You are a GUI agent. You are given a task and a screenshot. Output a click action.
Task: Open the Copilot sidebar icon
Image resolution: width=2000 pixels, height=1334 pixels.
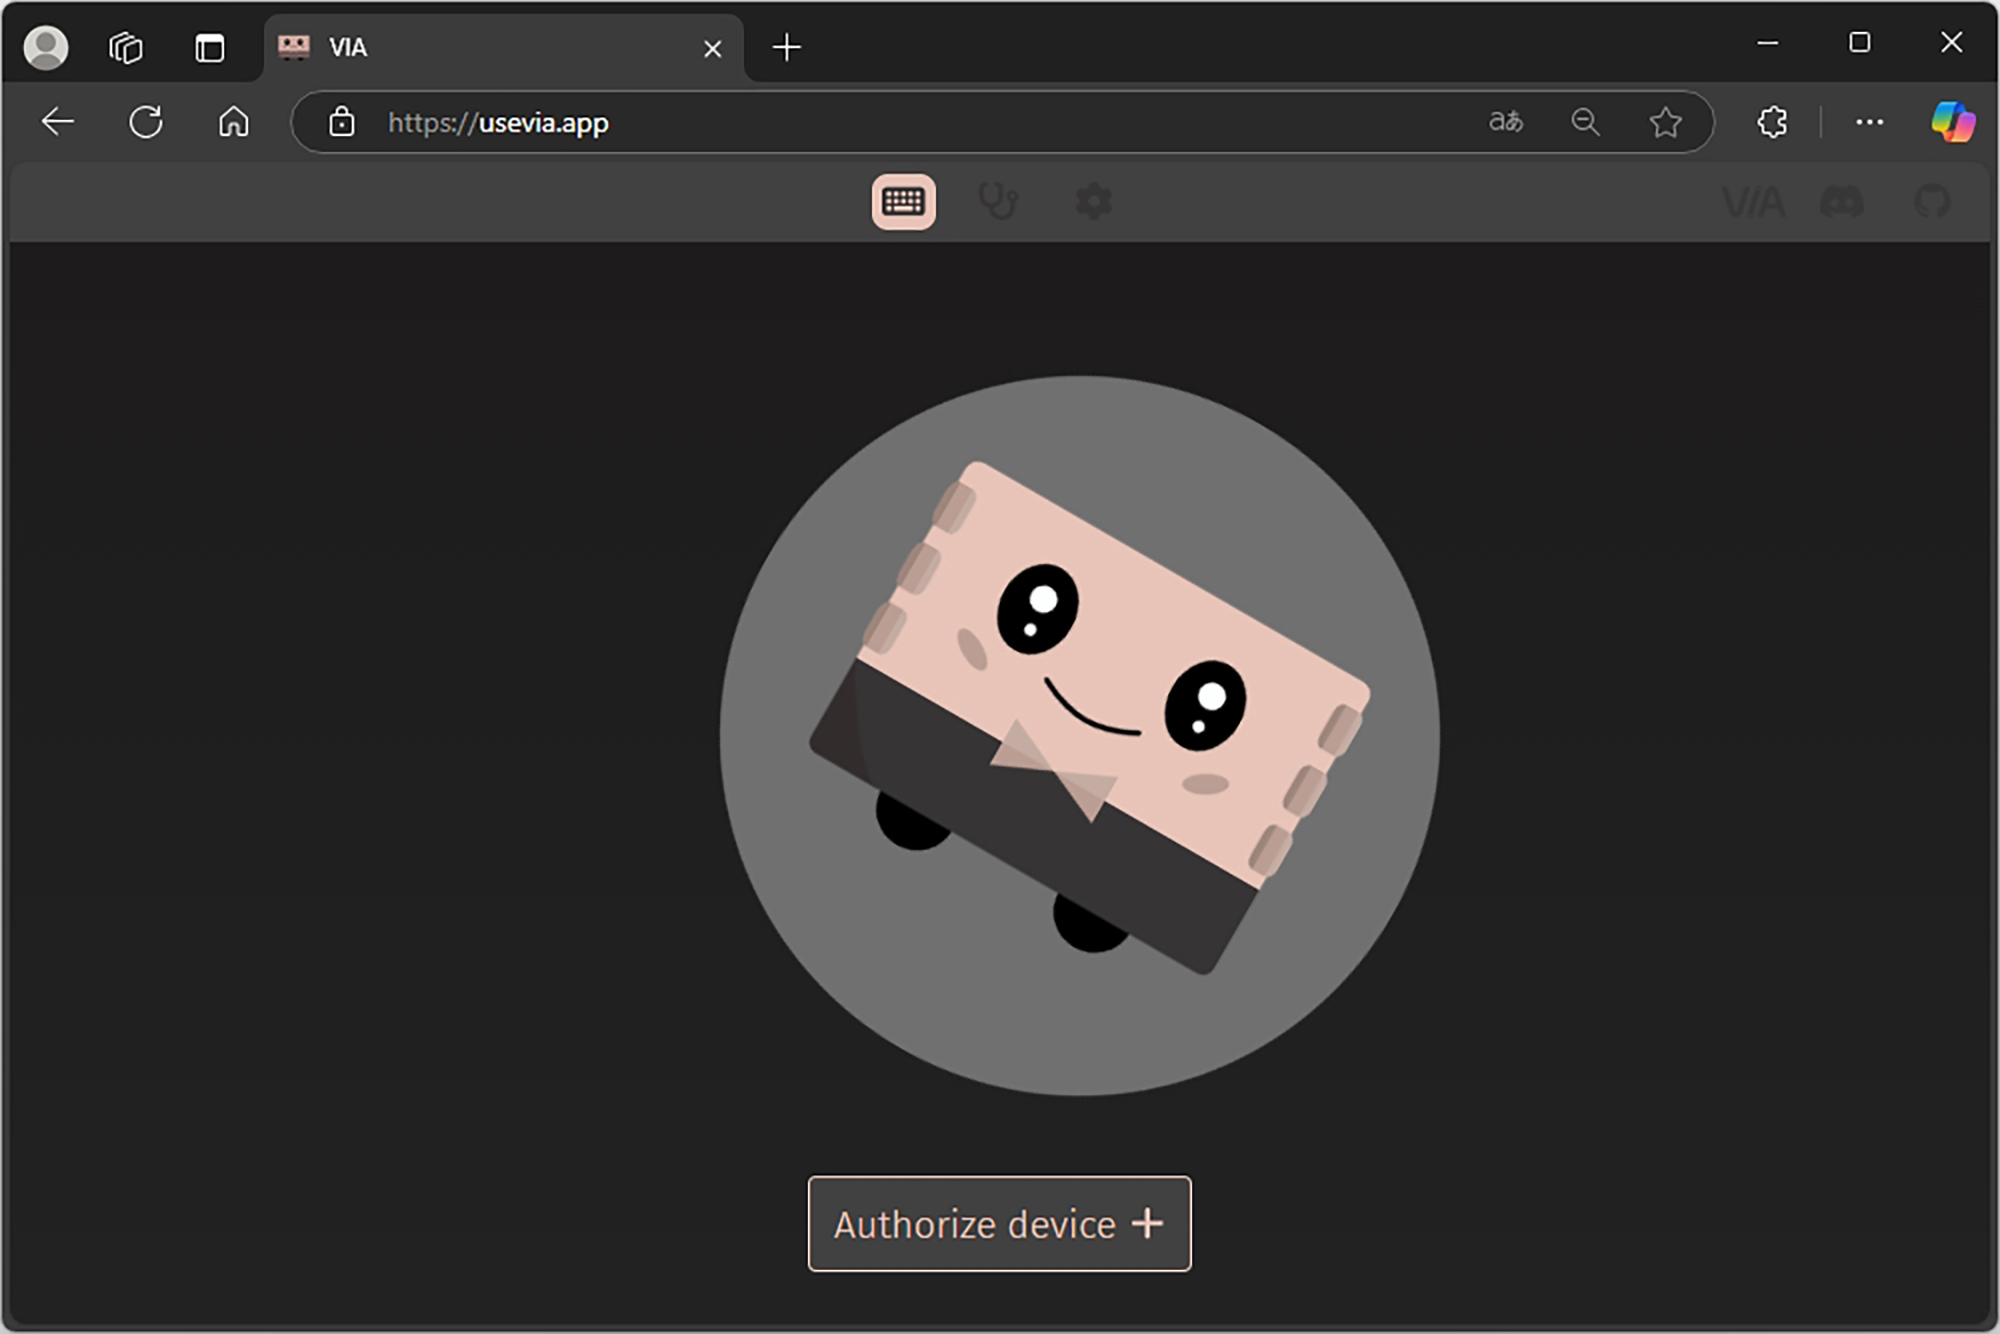point(1952,122)
